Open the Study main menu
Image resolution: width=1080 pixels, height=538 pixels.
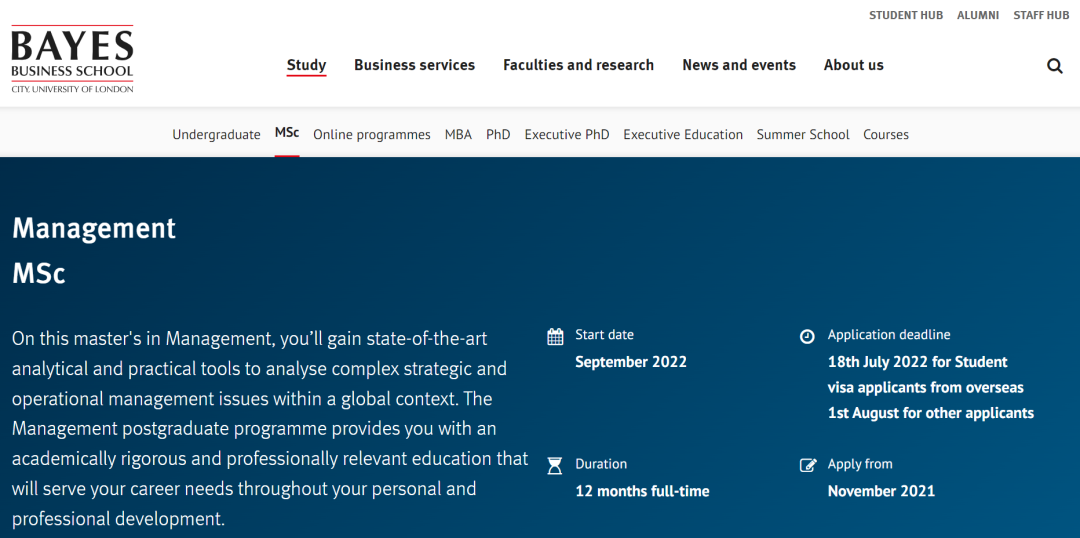coord(306,65)
